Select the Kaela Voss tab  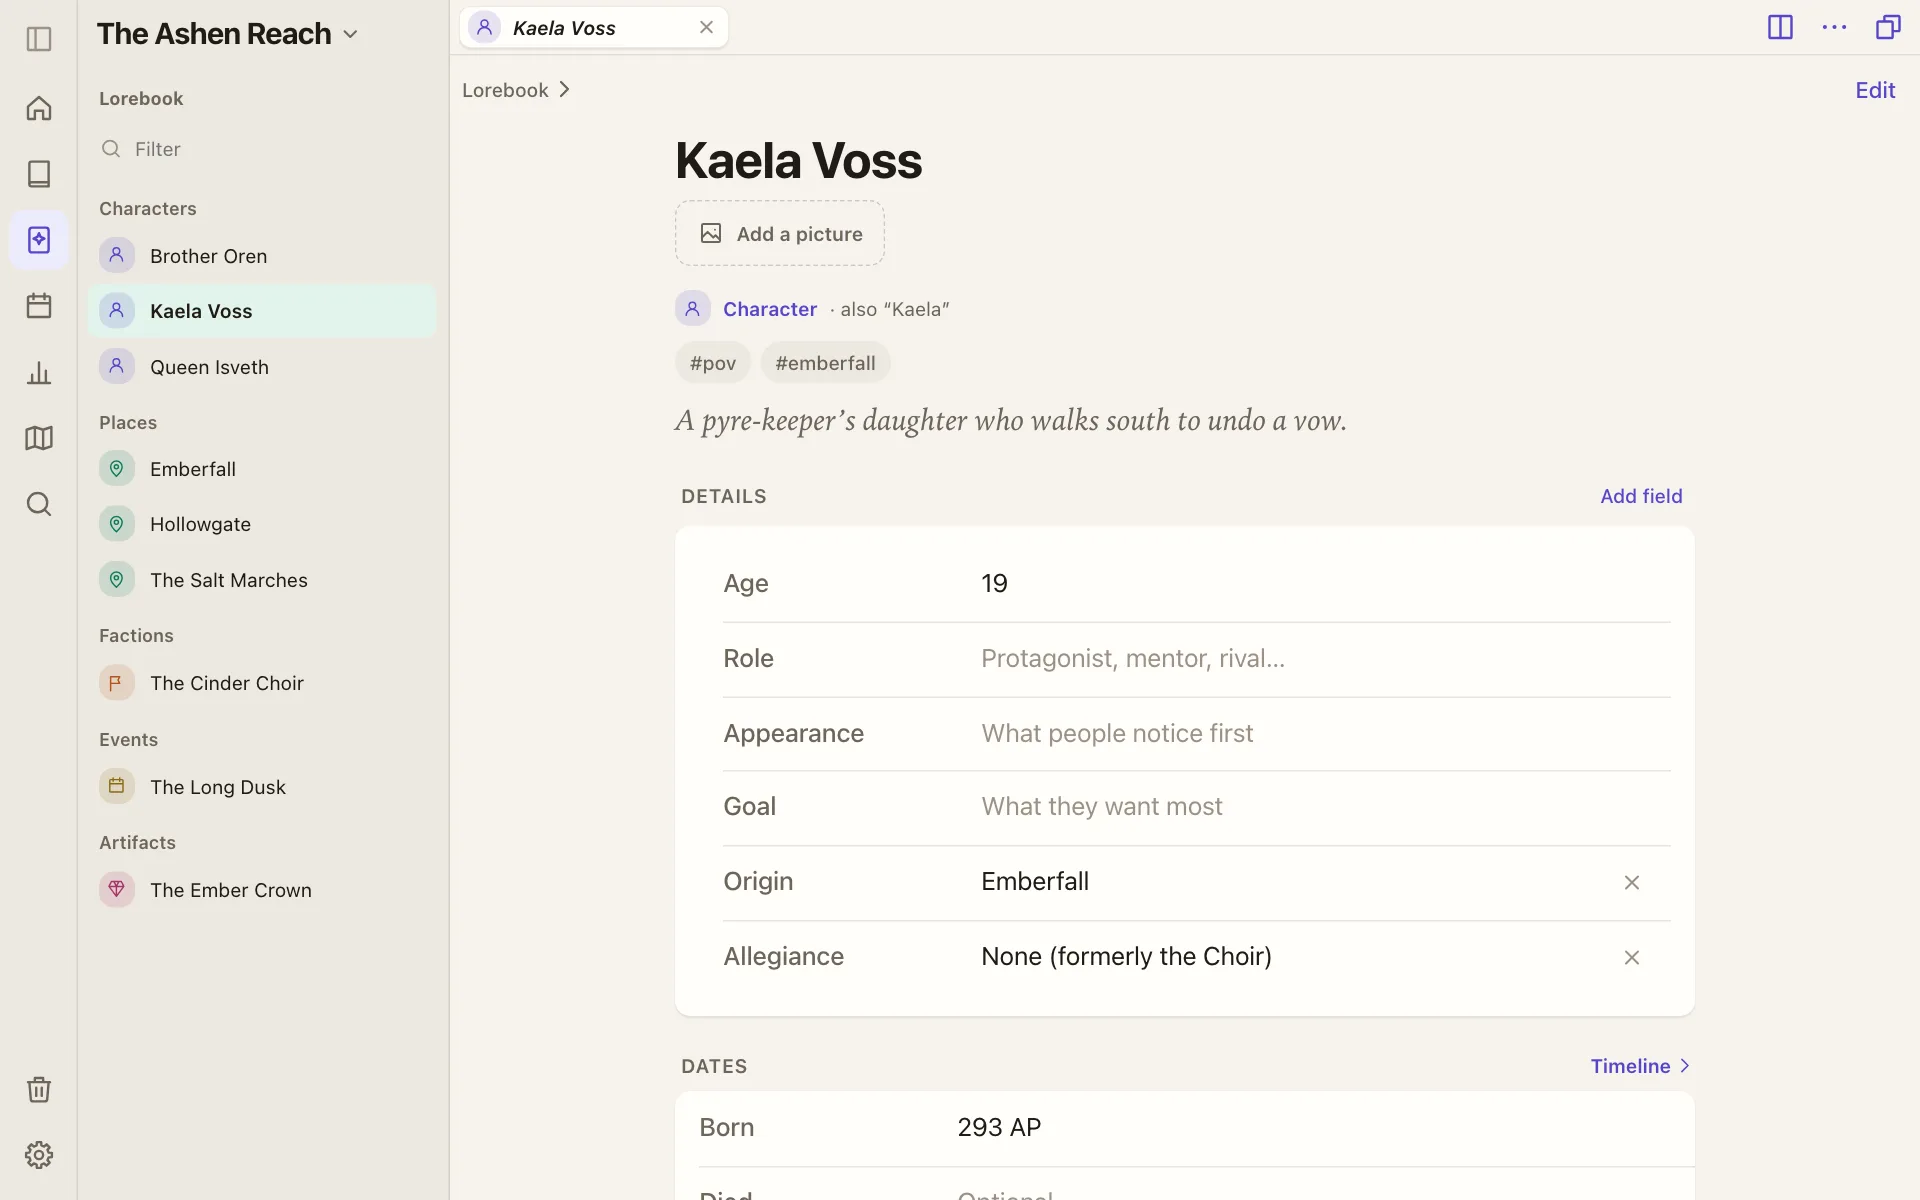593,27
